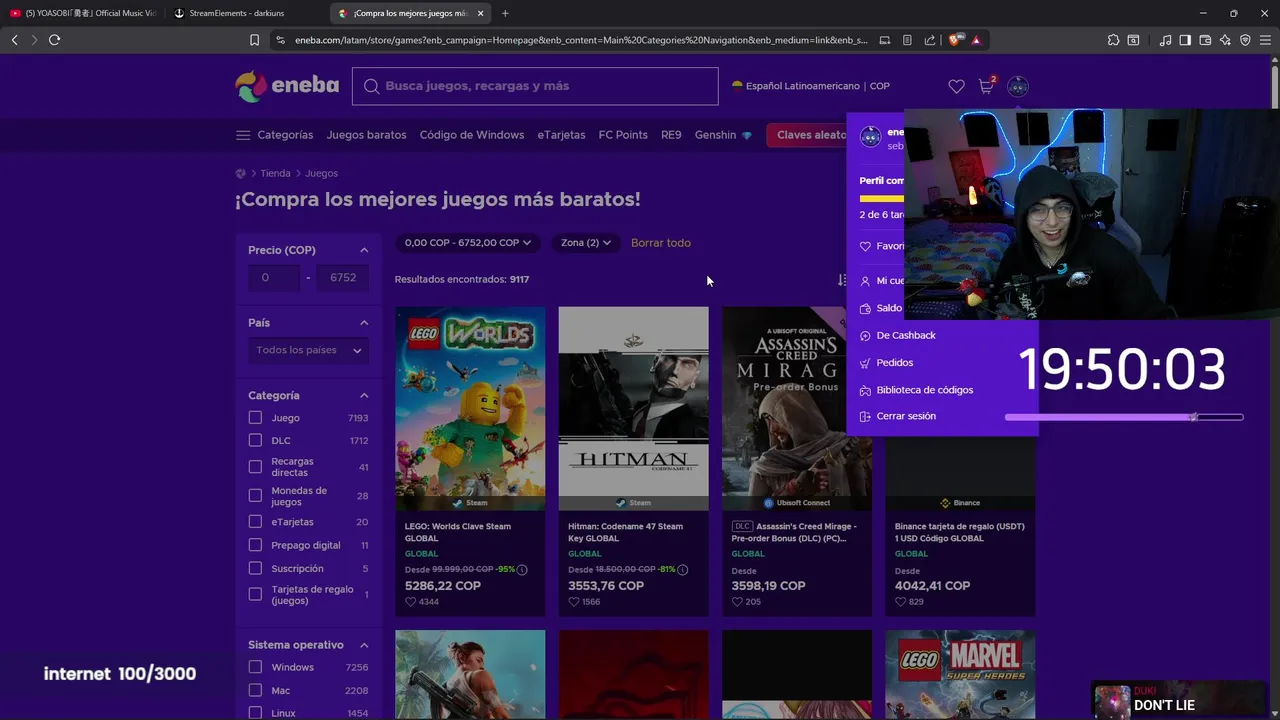
Task: Bookmark this page in address bar
Action: 254,40
